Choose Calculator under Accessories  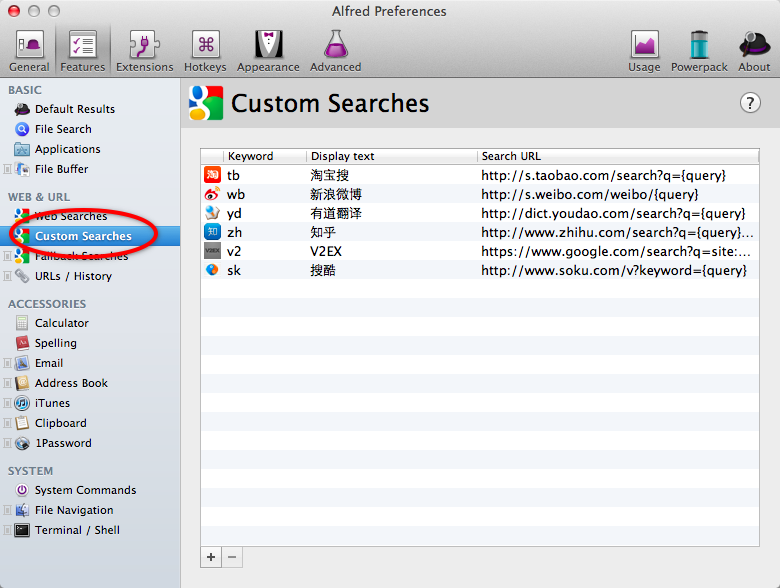point(61,323)
